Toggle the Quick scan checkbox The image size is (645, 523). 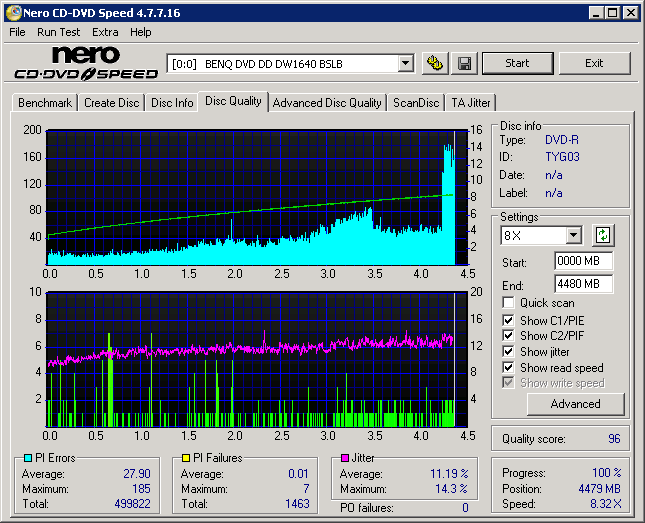pyautogui.click(x=508, y=303)
